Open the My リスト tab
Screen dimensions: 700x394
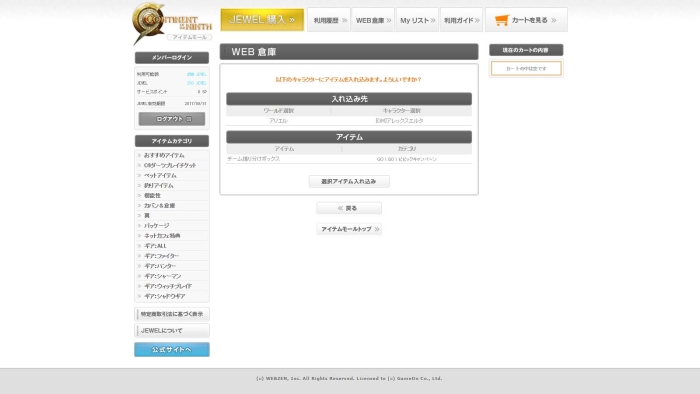click(417, 20)
